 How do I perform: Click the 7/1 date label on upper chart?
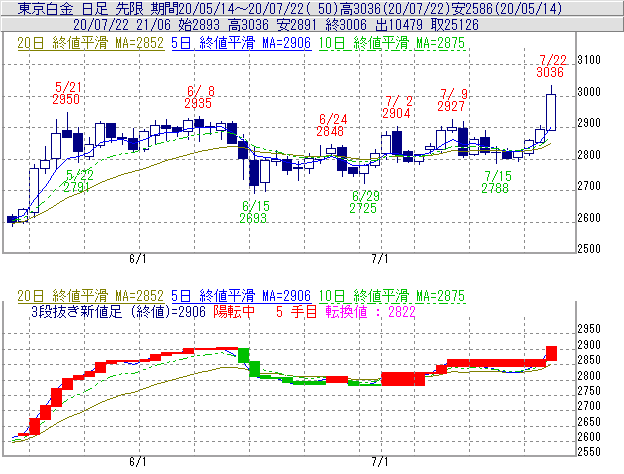click(380, 259)
